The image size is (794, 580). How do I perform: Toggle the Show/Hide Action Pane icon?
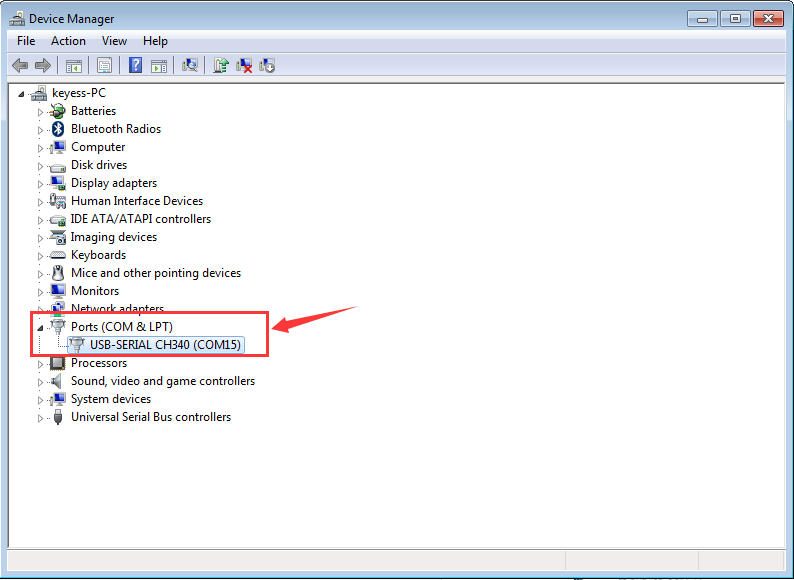click(158, 65)
